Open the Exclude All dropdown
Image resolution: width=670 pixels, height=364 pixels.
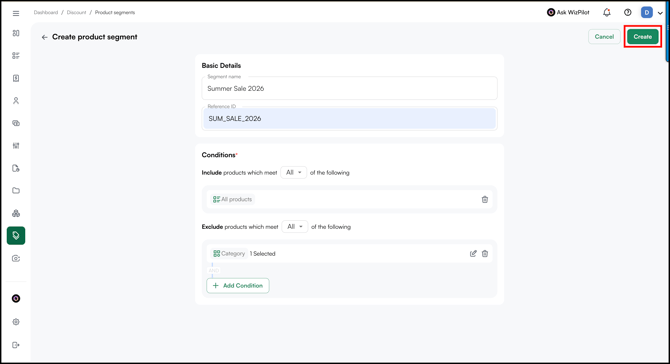tap(295, 226)
